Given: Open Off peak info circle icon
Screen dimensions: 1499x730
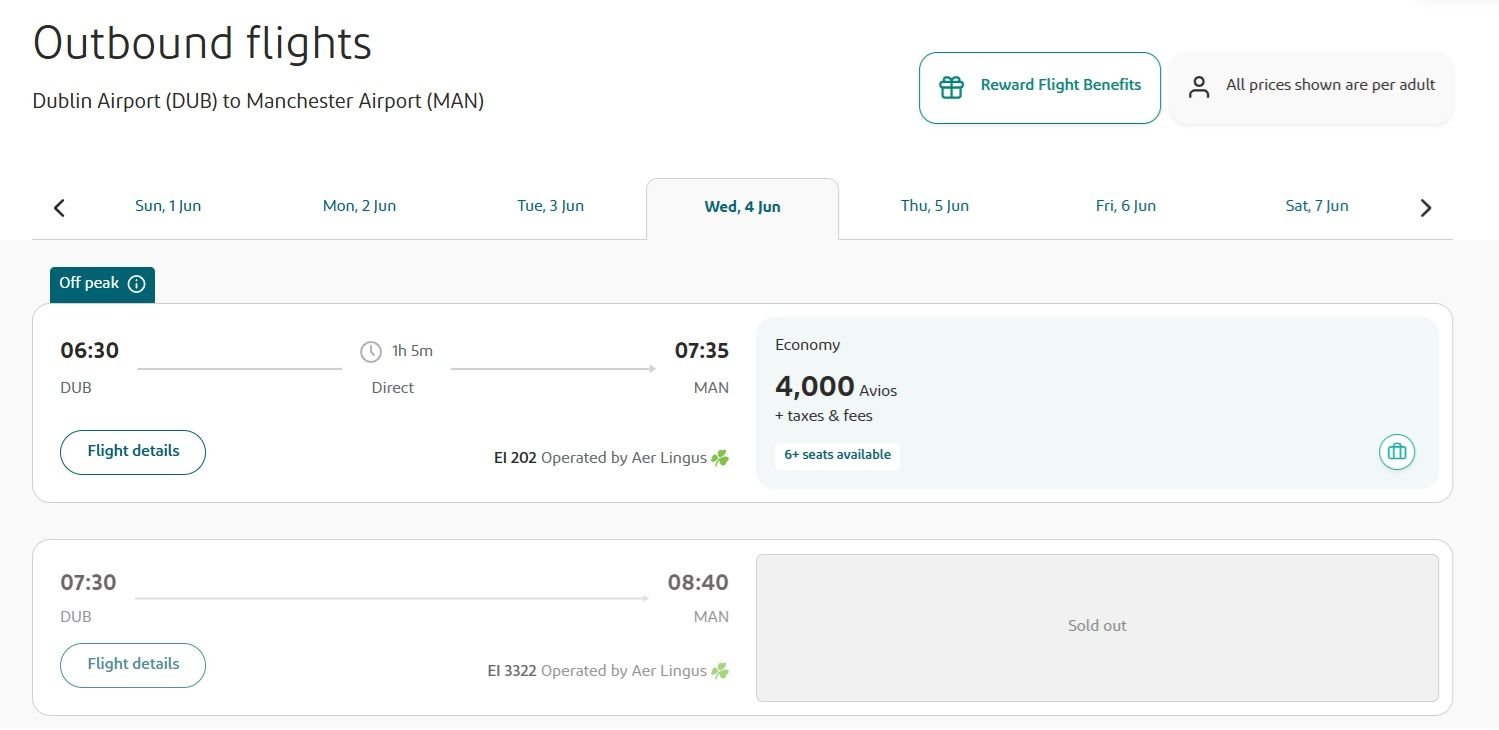Looking at the screenshot, I should point(137,284).
